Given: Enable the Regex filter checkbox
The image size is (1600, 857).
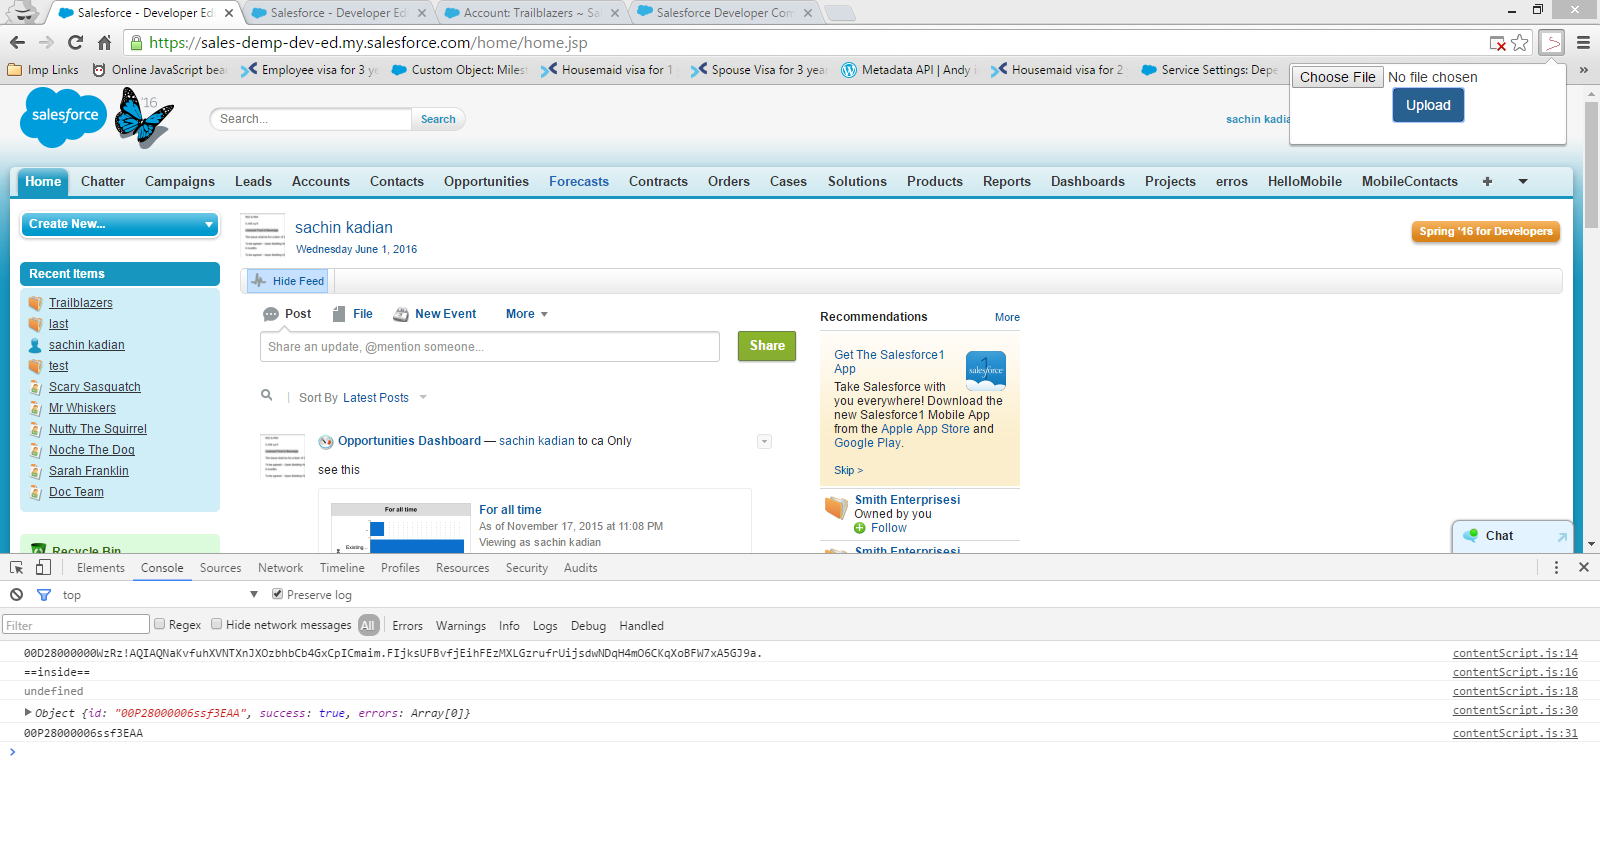Looking at the screenshot, I should pos(159,624).
